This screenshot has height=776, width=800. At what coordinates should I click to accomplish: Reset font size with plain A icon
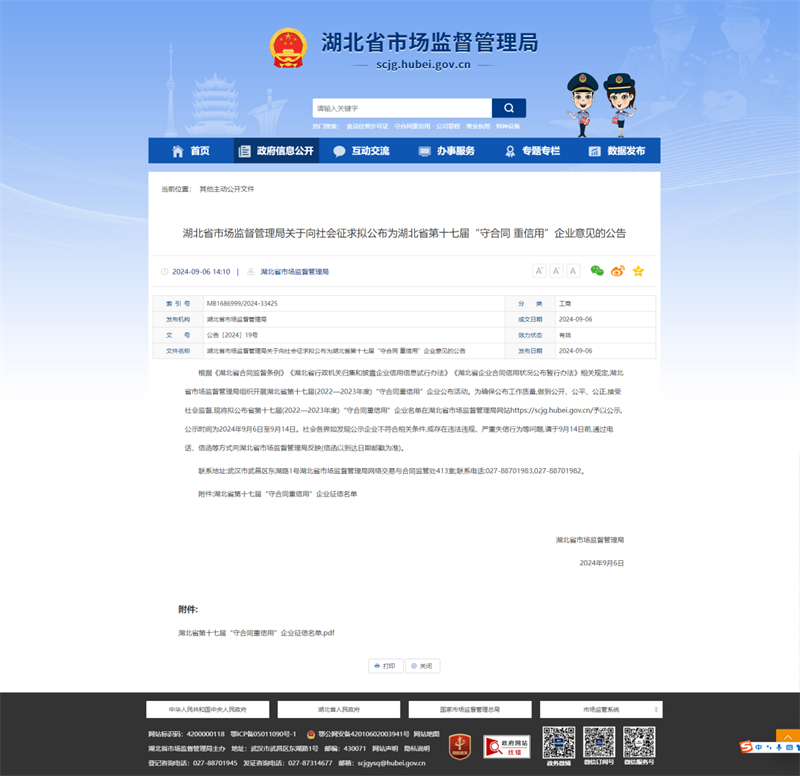tap(573, 271)
